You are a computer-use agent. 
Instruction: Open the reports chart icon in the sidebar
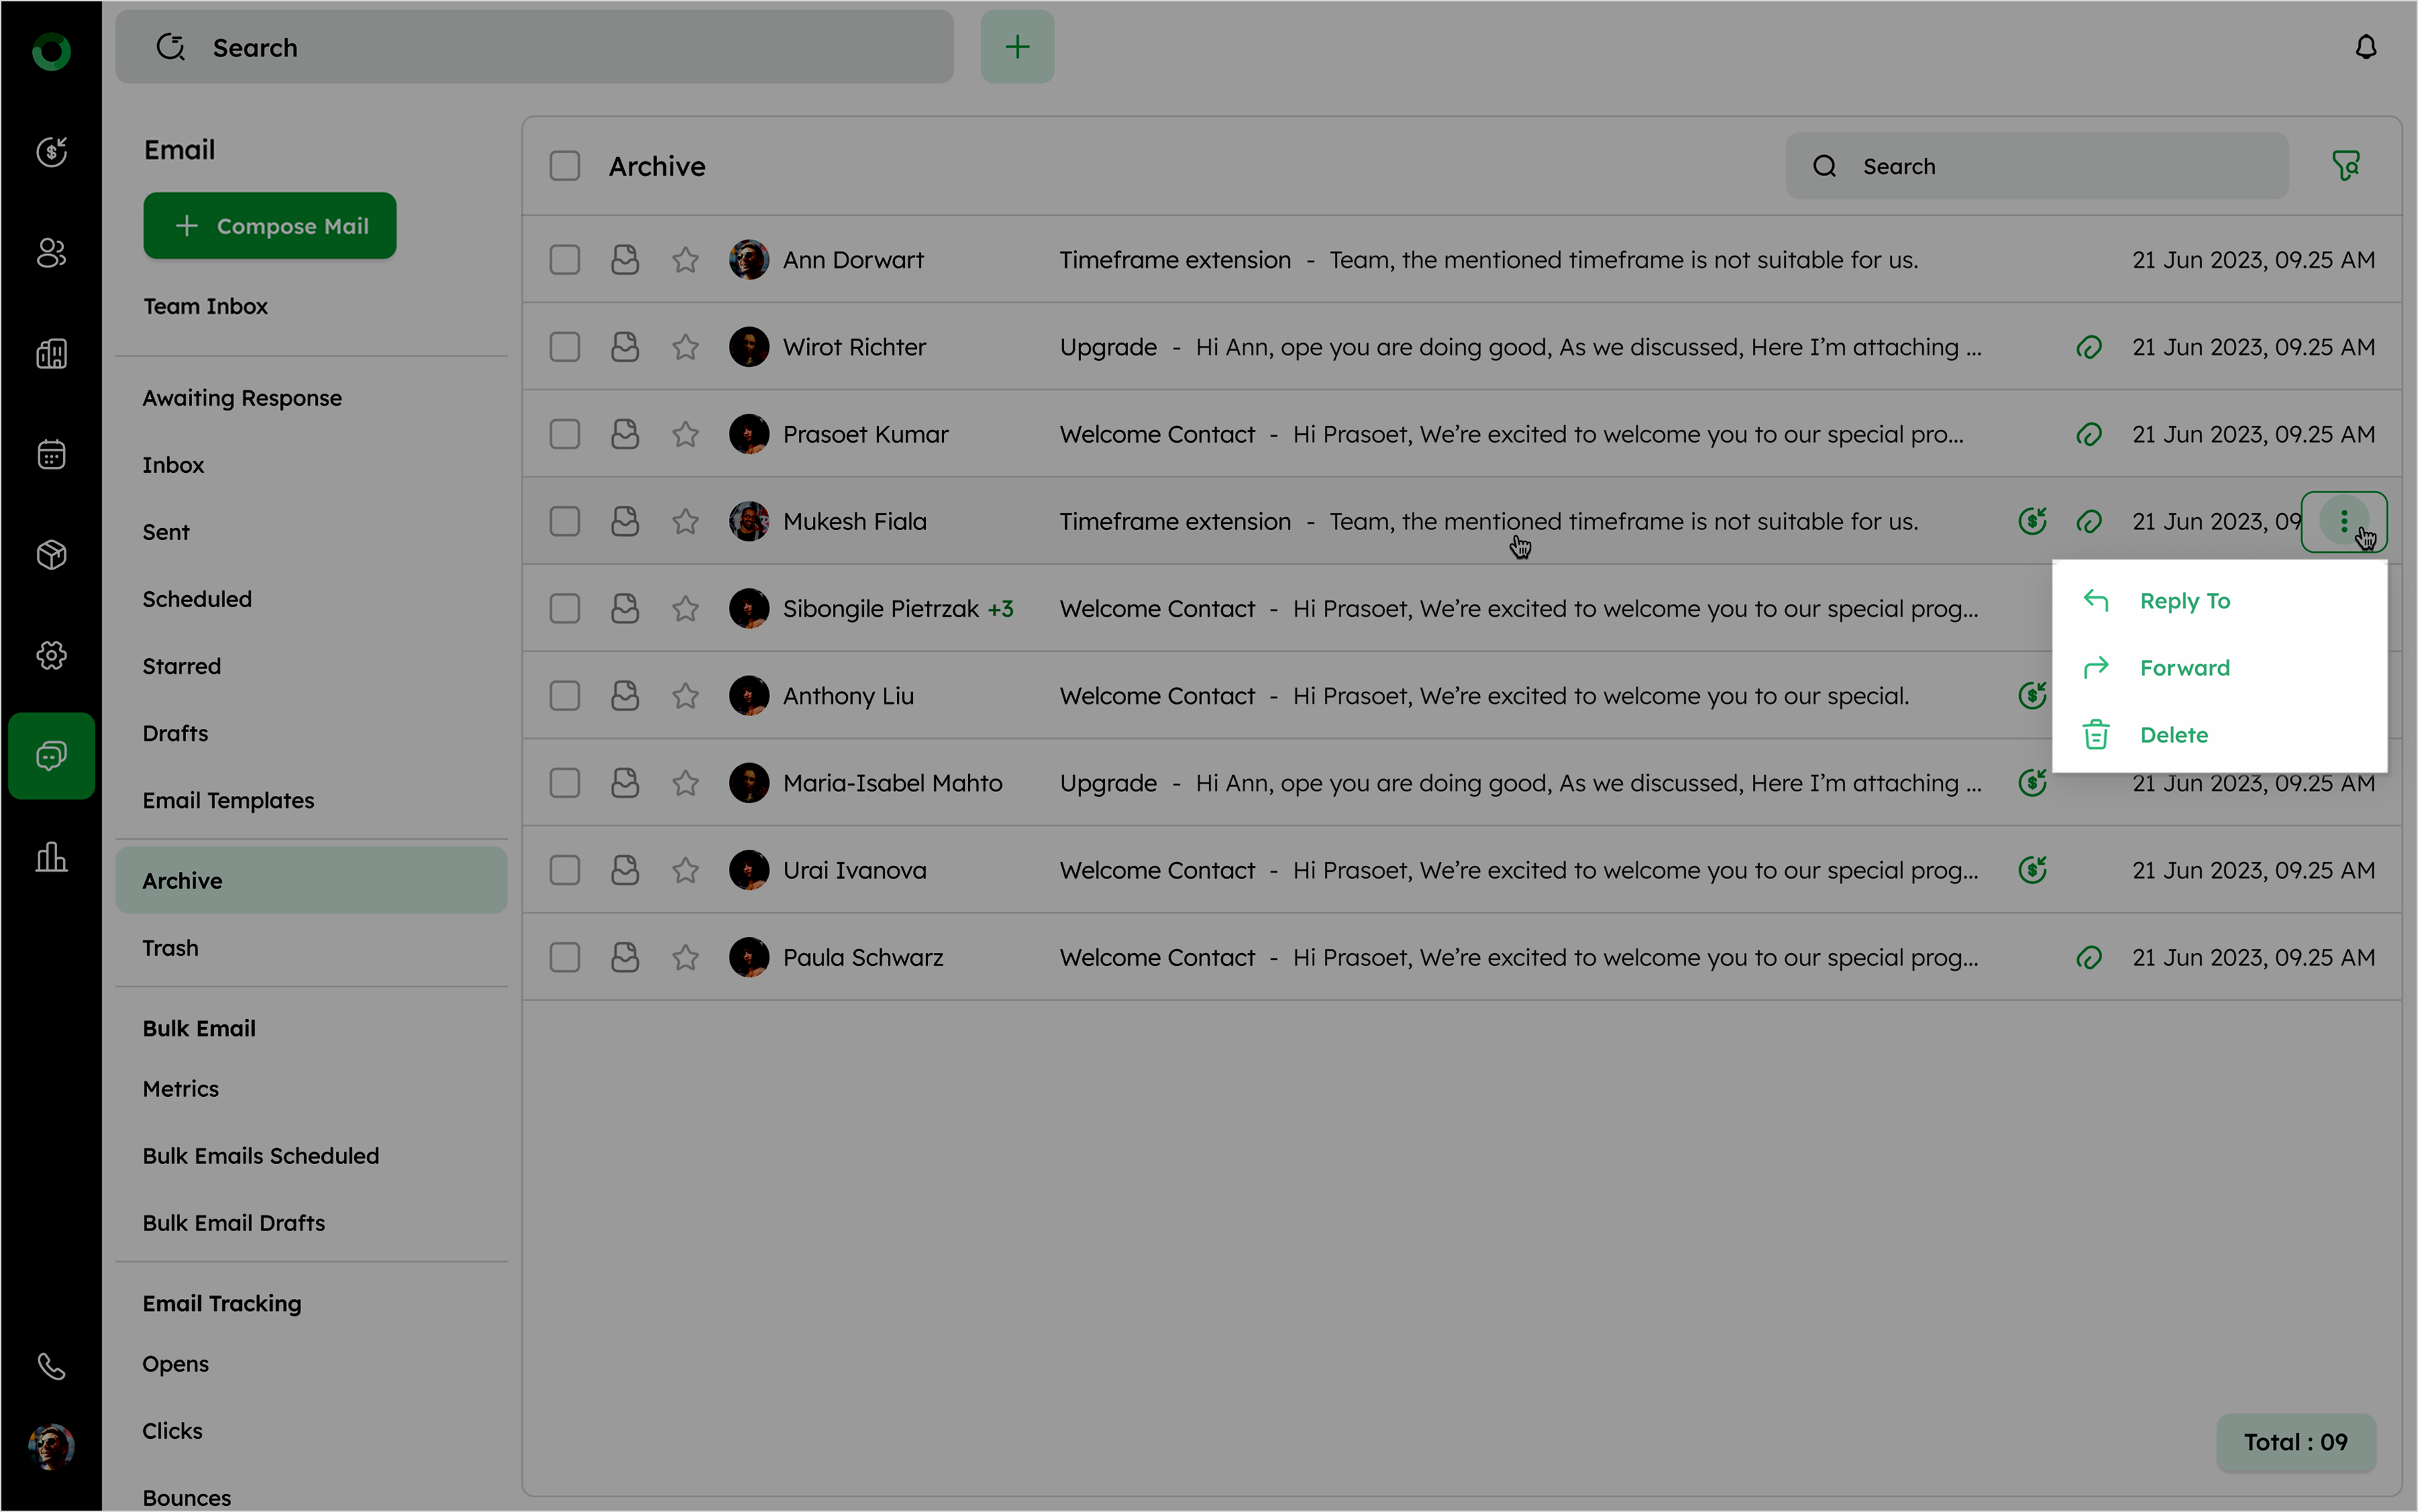pyautogui.click(x=51, y=857)
